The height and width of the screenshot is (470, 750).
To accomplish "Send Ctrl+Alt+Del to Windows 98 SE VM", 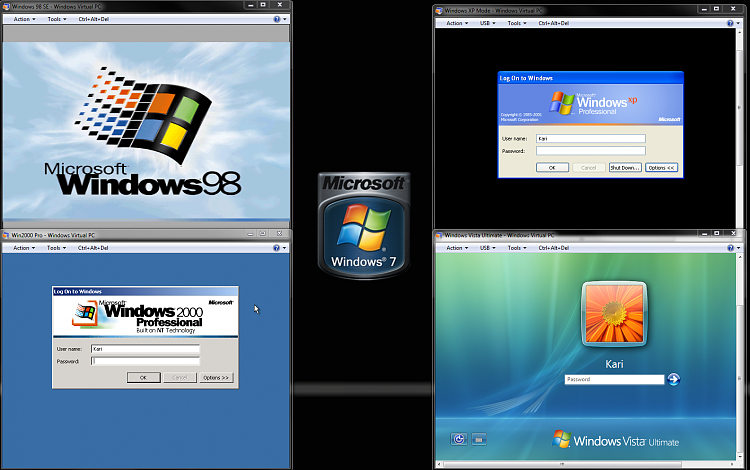I will (94, 19).
